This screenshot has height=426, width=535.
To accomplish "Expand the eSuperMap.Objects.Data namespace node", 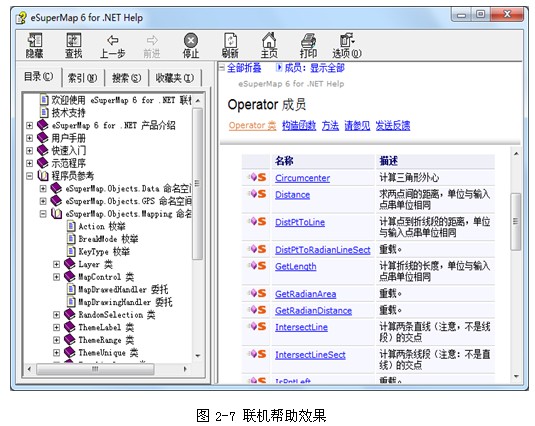I will click(x=43, y=188).
